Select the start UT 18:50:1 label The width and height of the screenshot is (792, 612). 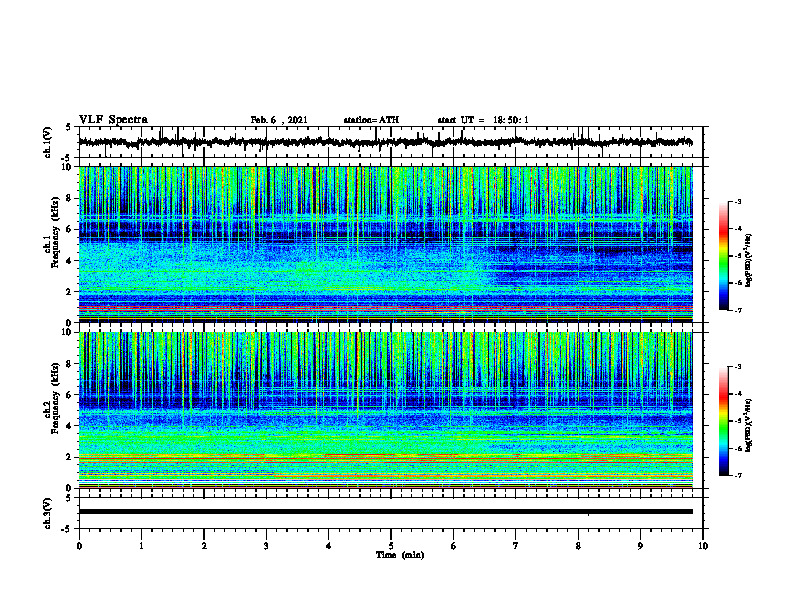pyautogui.click(x=483, y=120)
